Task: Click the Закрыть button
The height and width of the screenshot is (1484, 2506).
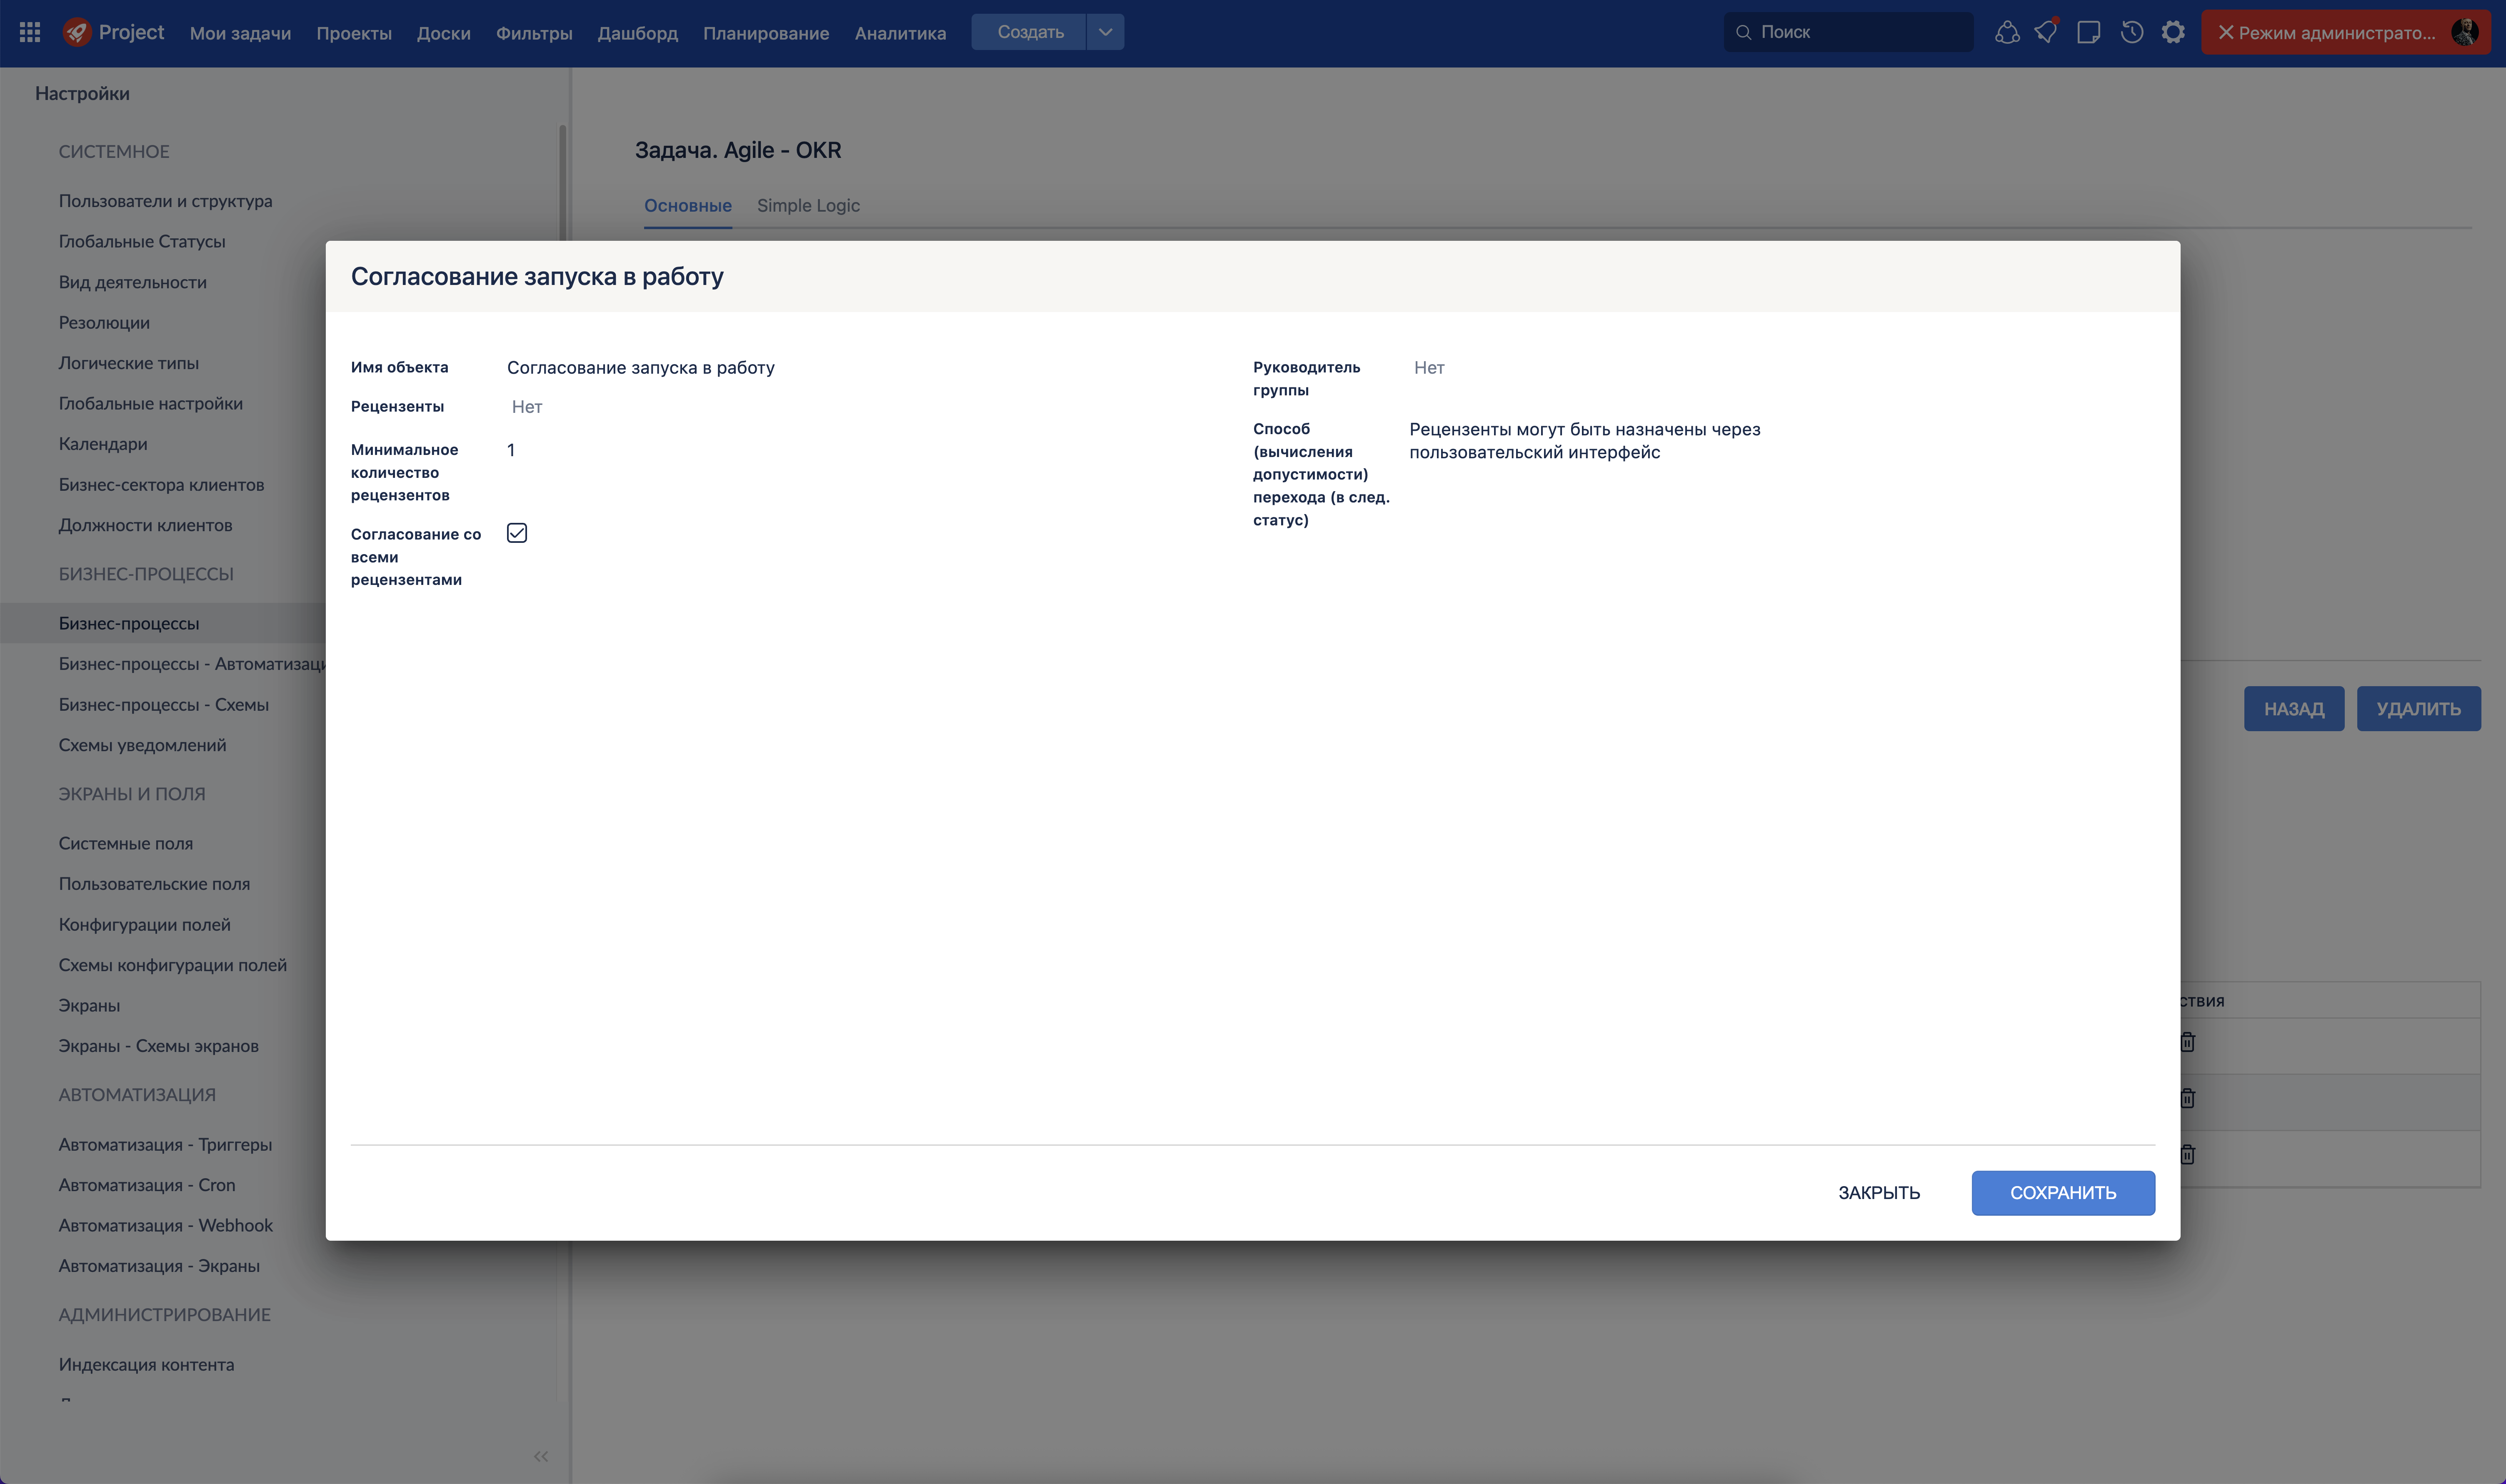Action: 1879,1193
